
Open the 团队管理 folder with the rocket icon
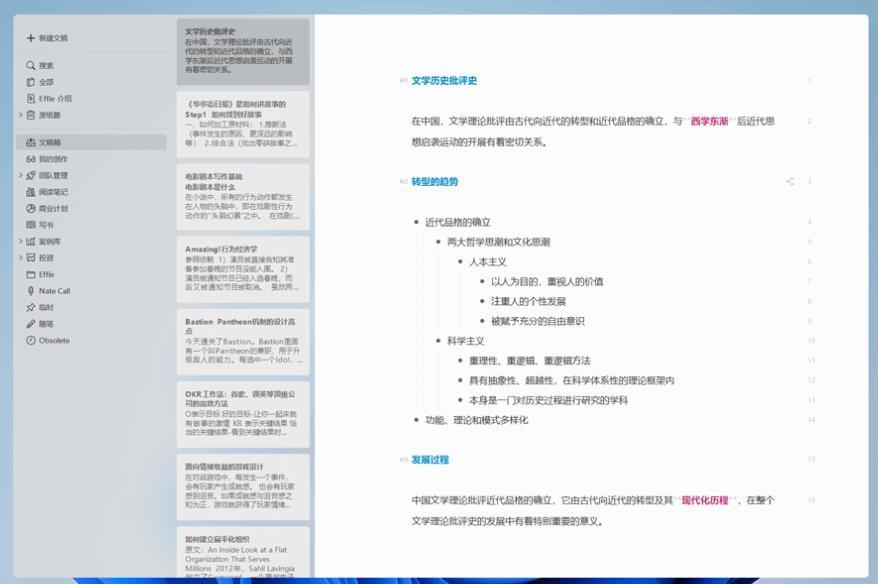[46, 175]
